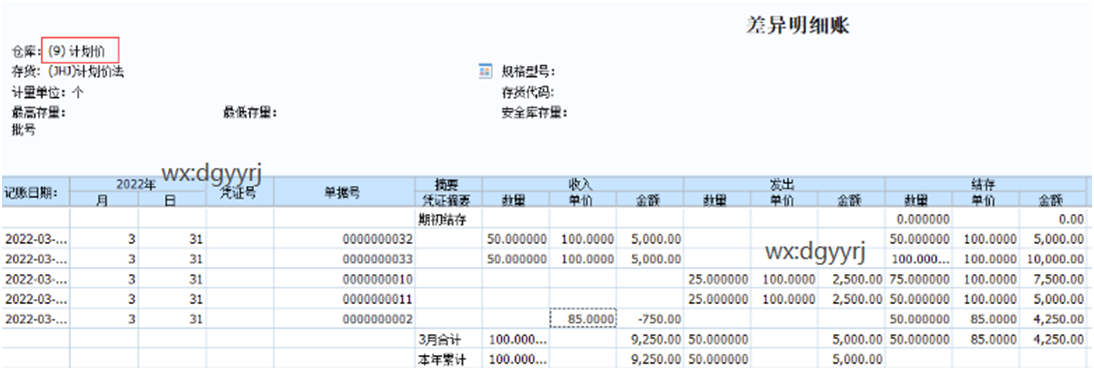Screen dimensions: 1094x370
Task: Click the 凭证摘要 column header
Action: 448,200
